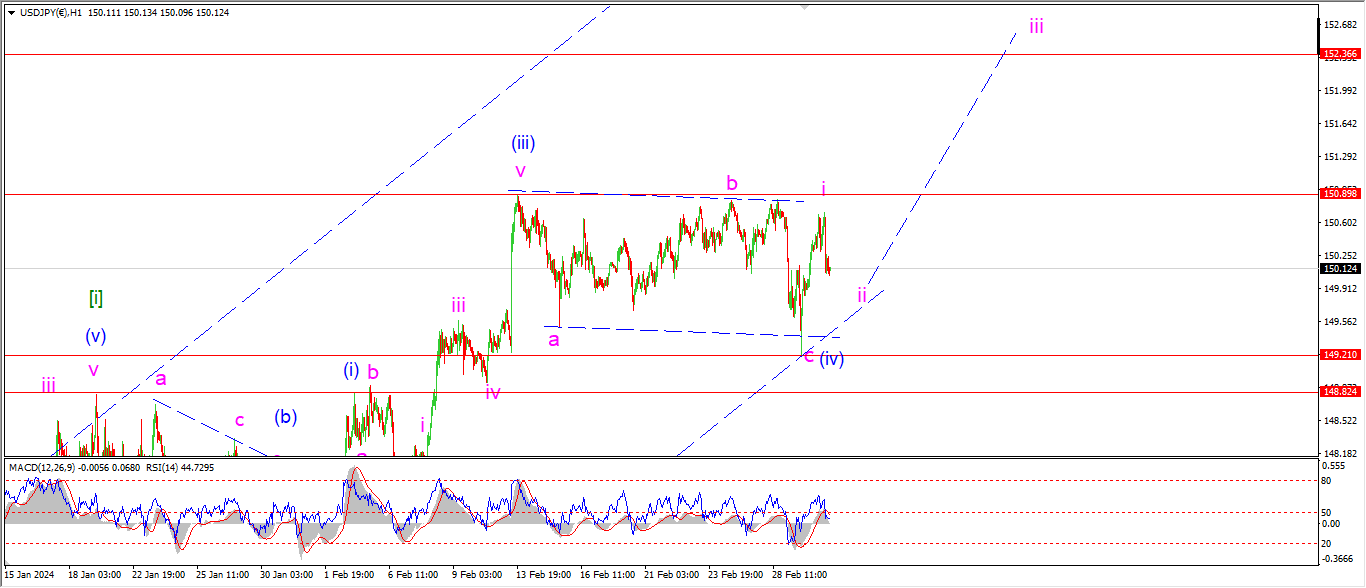The height and width of the screenshot is (588, 1366).
Task: Click the 13 Feb 19:00 time axis label
Action: (x=541, y=575)
